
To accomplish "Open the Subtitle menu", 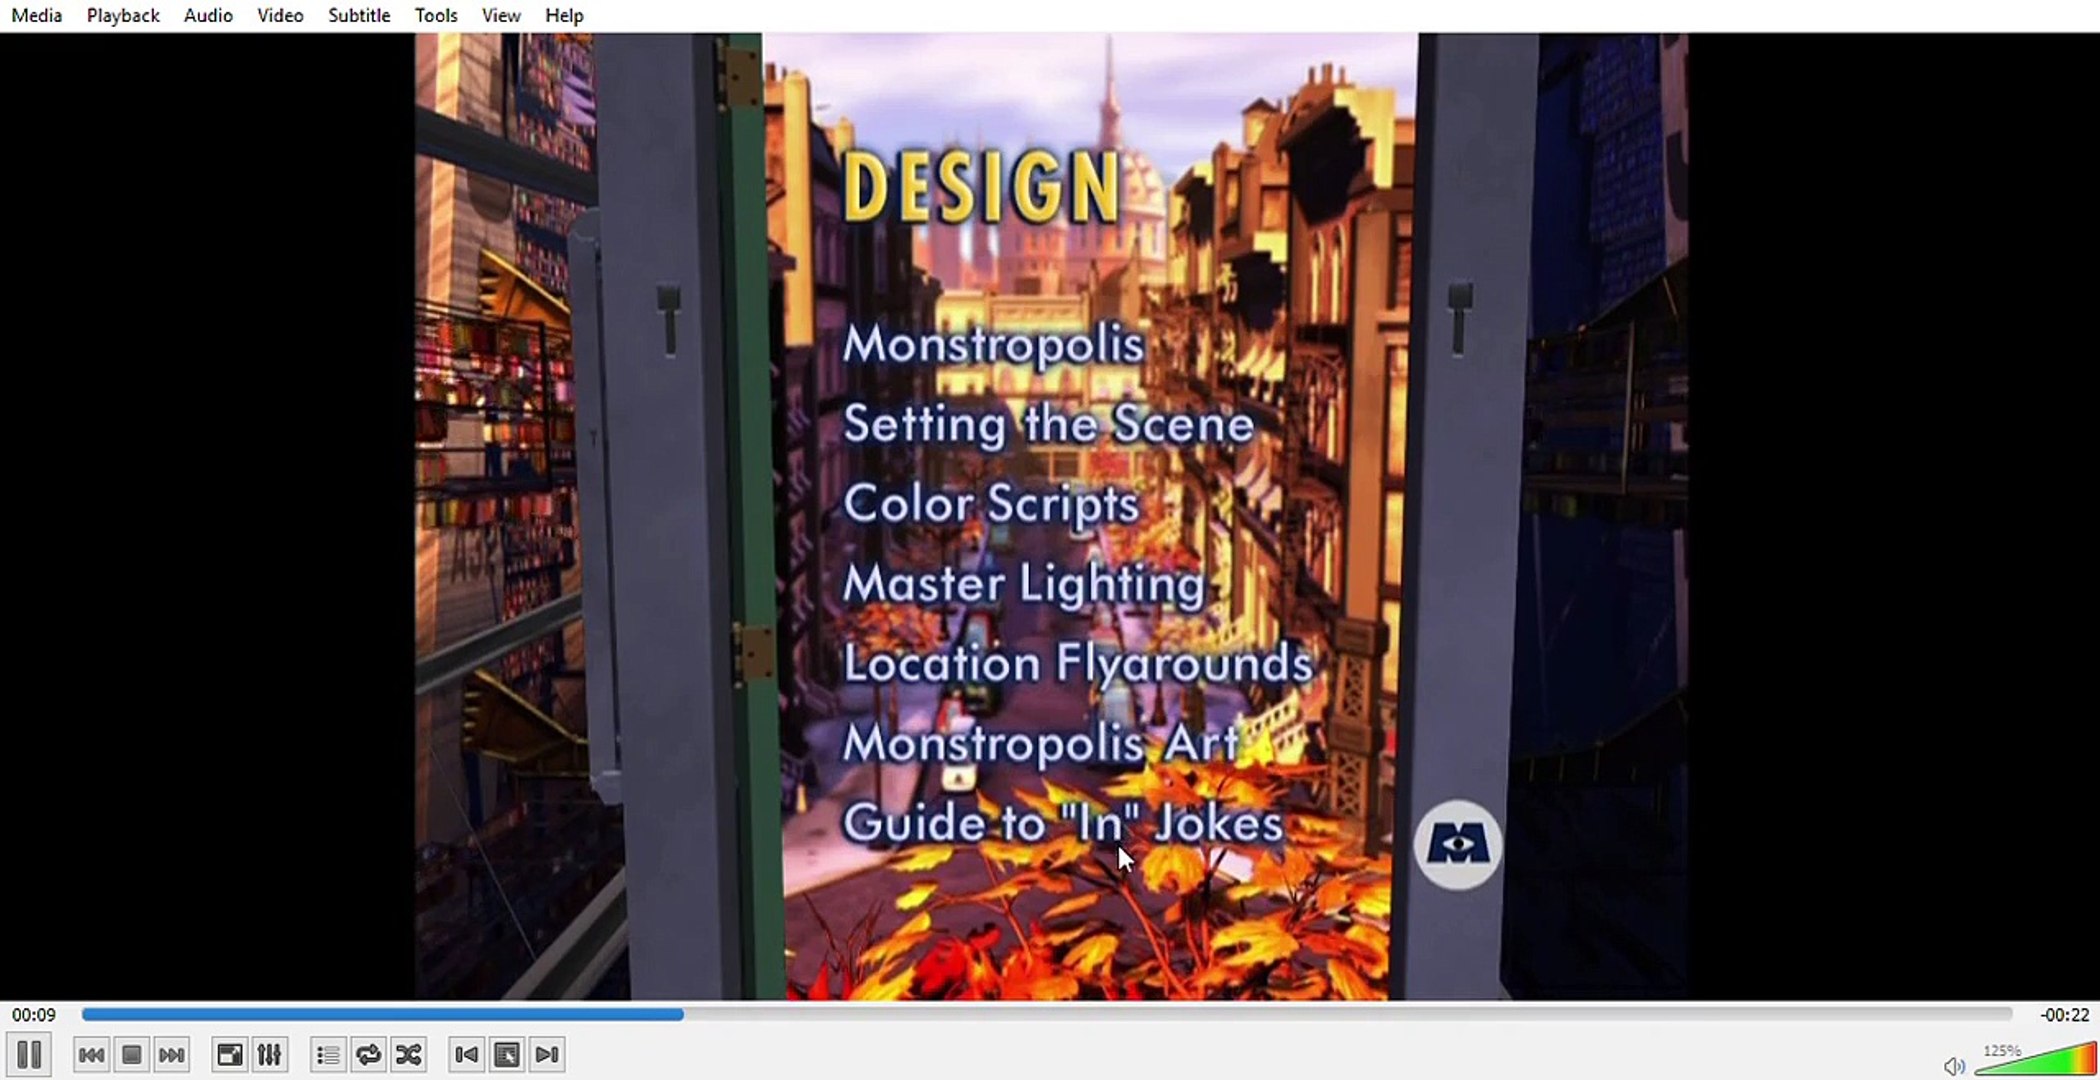I will click(358, 15).
